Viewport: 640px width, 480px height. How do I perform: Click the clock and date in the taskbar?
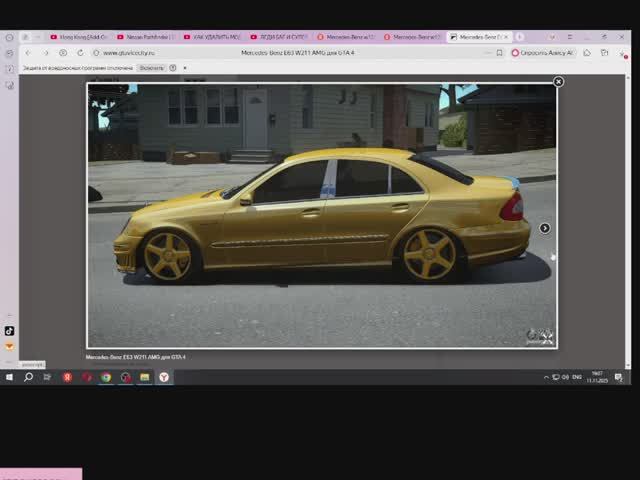coord(597,377)
